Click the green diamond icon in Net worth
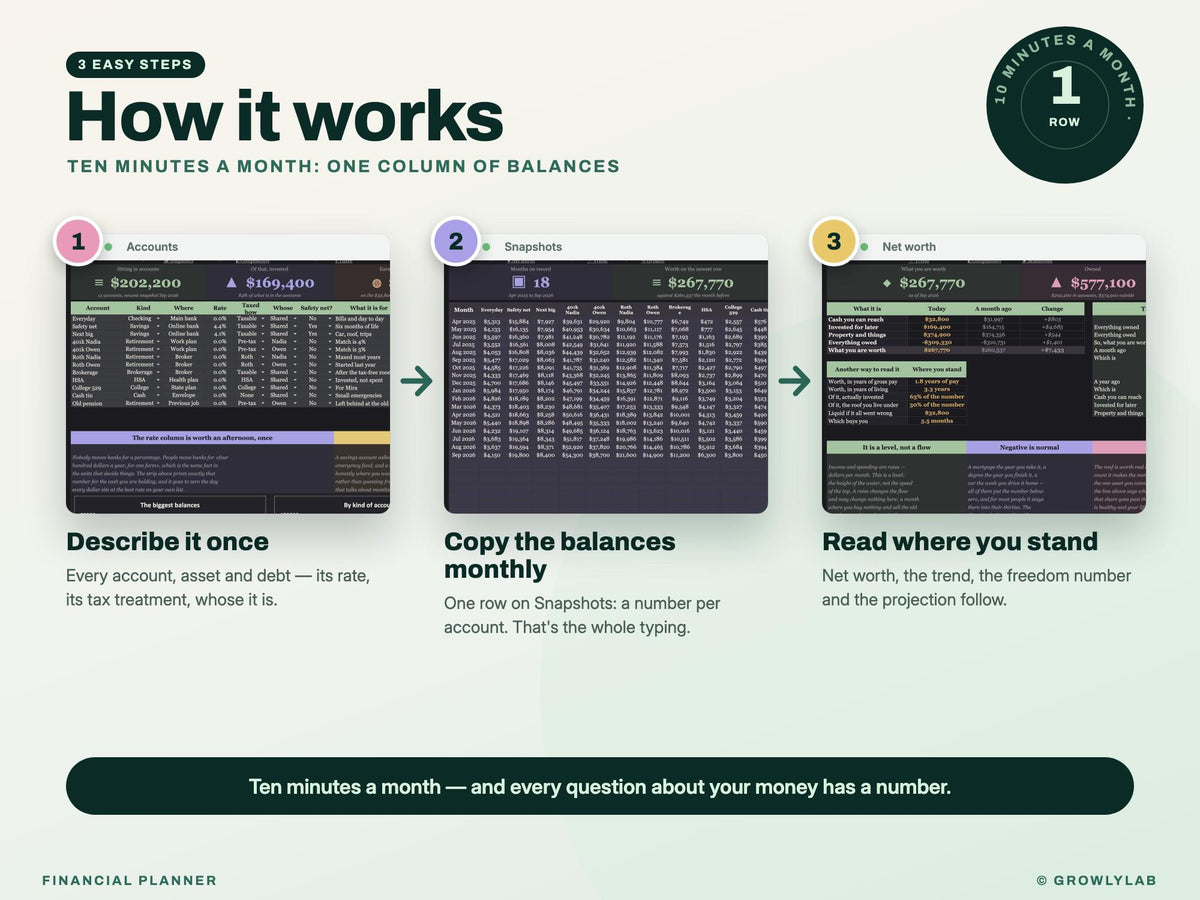Image resolution: width=1200 pixels, height=900 pixels. [x=887, y=283]
